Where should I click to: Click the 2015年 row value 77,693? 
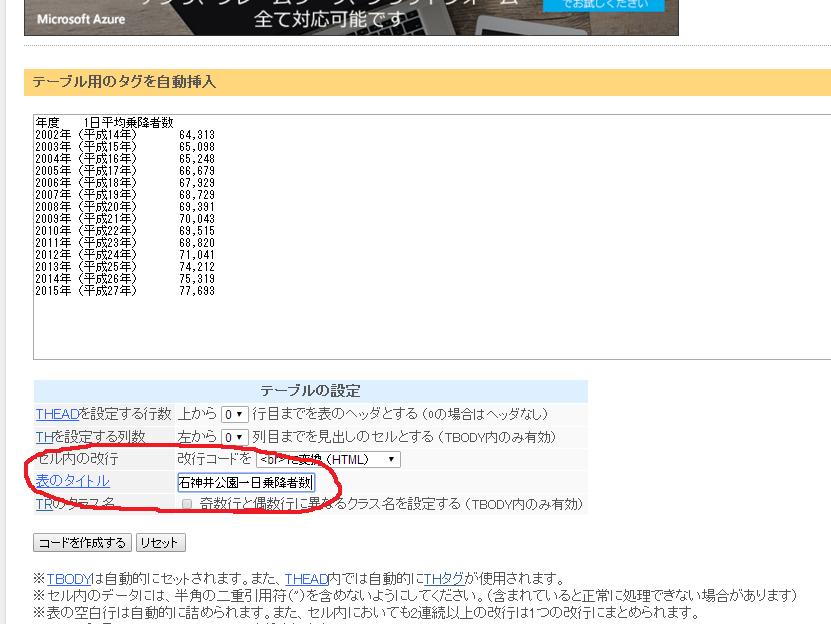[x=197, y=291]
